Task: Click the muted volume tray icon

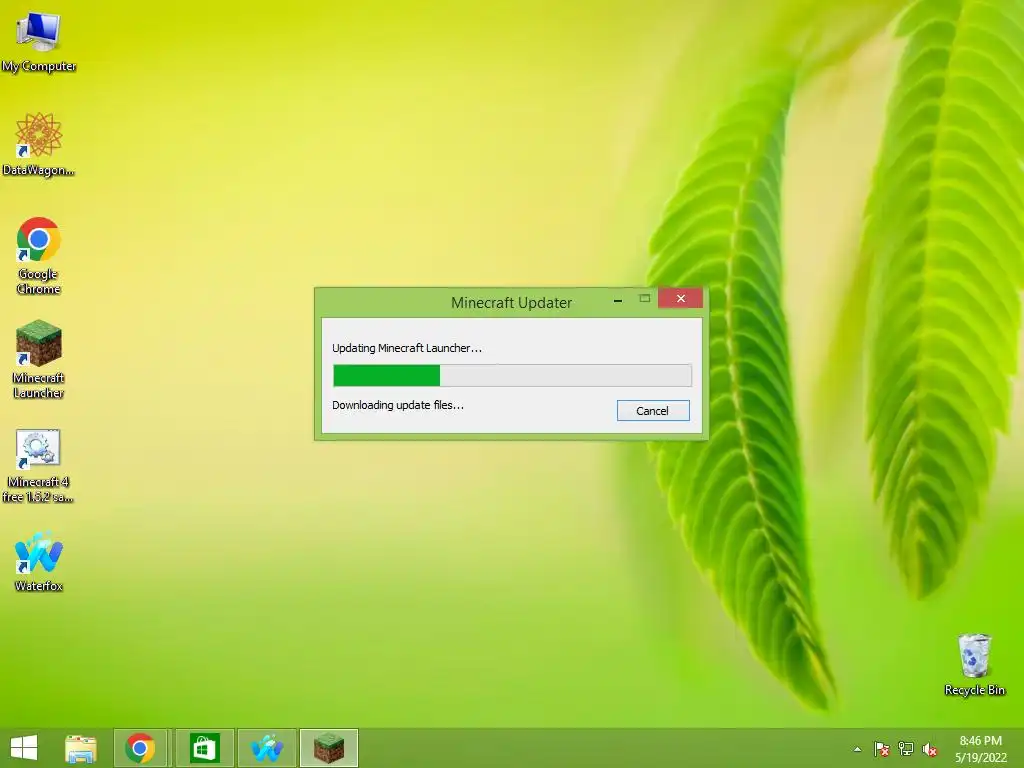Action: coord(930,750)
